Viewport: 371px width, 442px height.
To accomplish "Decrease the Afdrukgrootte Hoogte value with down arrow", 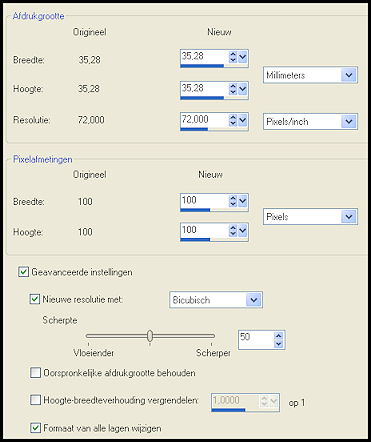I will click(x=233, y=92).
